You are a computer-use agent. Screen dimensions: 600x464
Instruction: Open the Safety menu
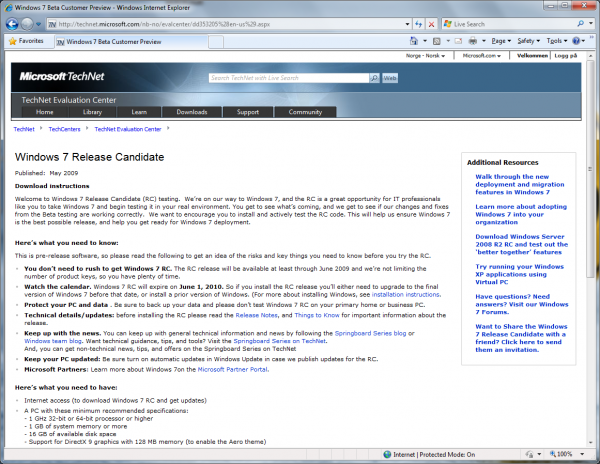pos(528,41)
